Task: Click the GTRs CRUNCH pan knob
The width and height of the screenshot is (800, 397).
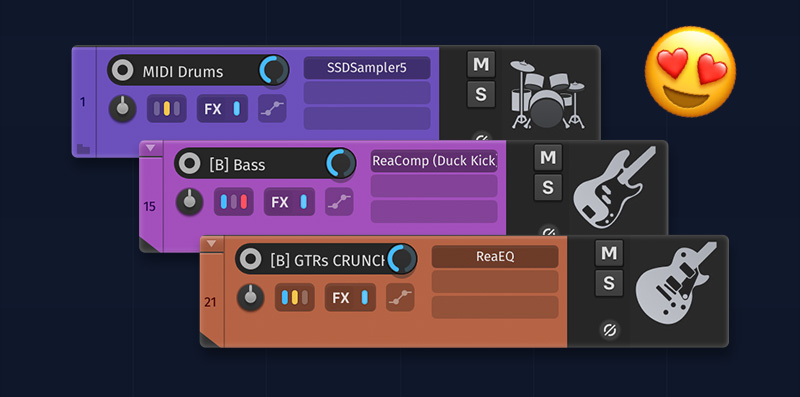Action: [x=251, y=297]
